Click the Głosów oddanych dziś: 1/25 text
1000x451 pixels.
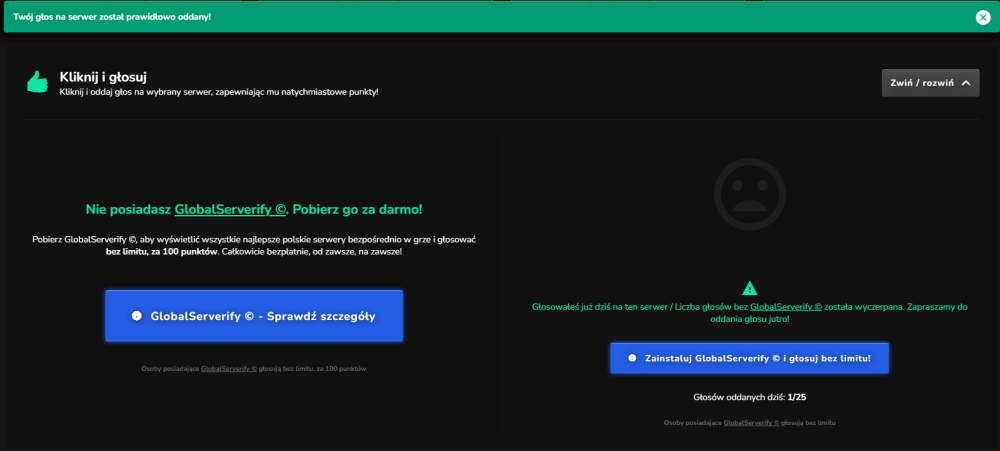(x=749, y=397)
